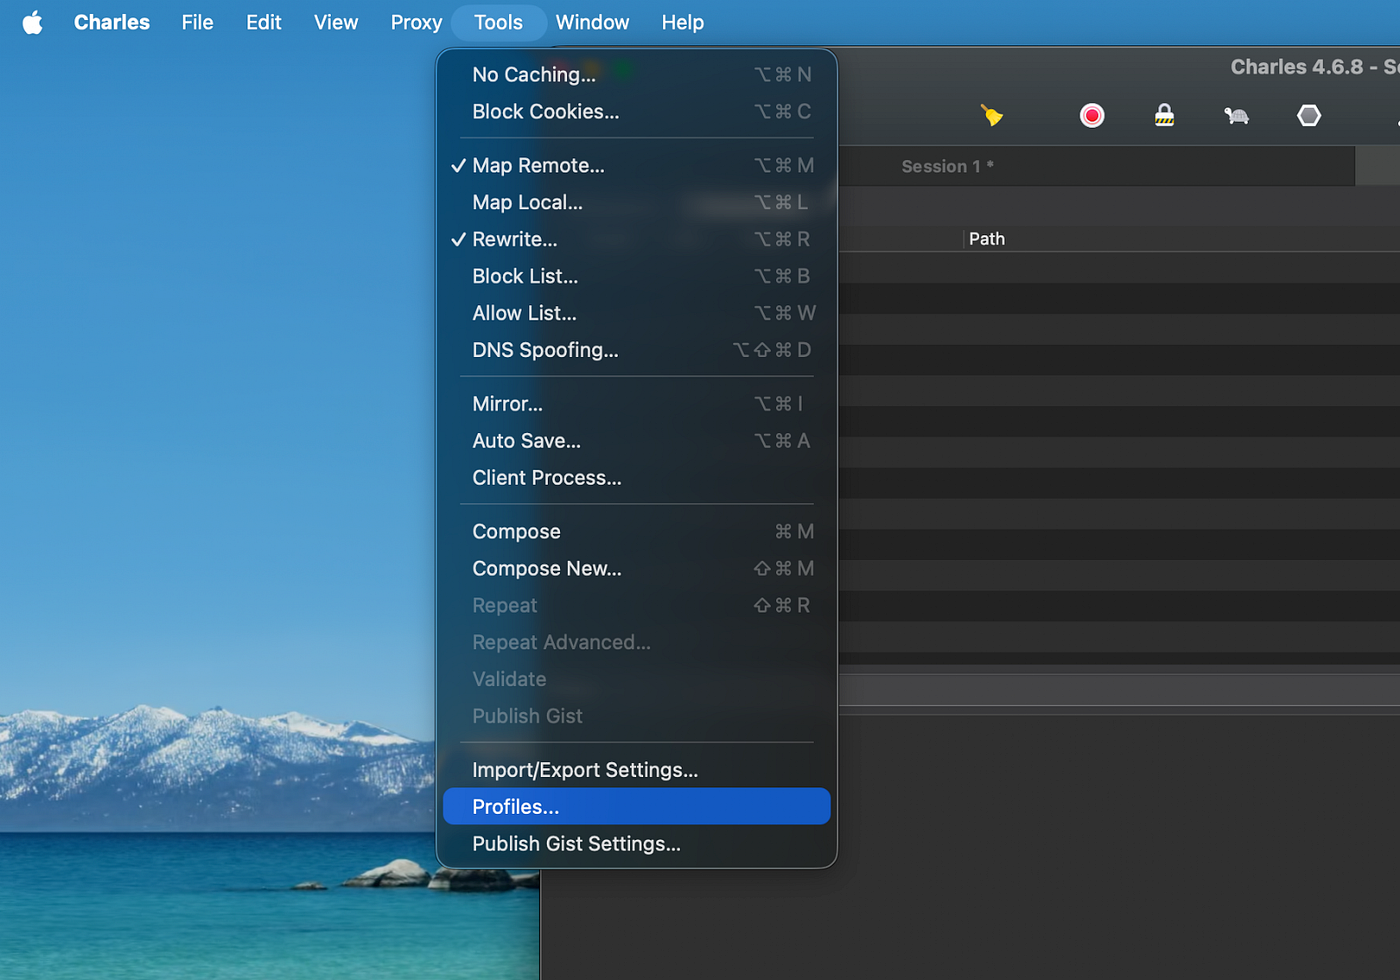Open the Window menu
Screen dimensions: 1400x980
592,22
